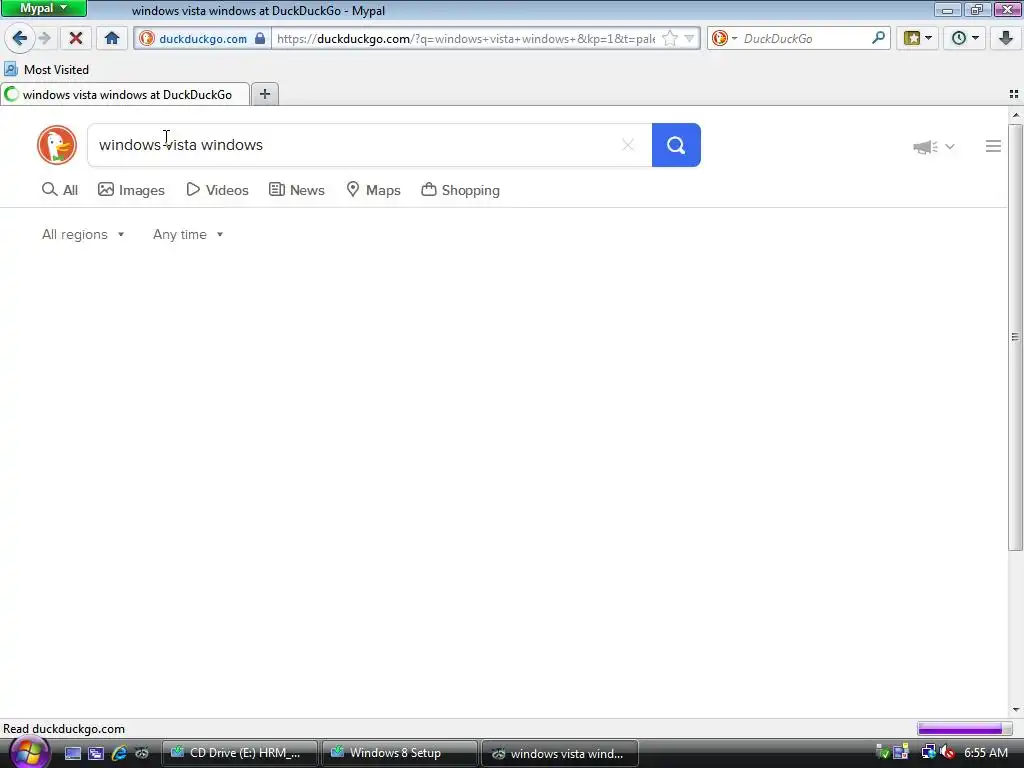Click Switch between windows quick launch icon
The width and height of the screenshot is (1024, 768).
[x=96, y=753]
